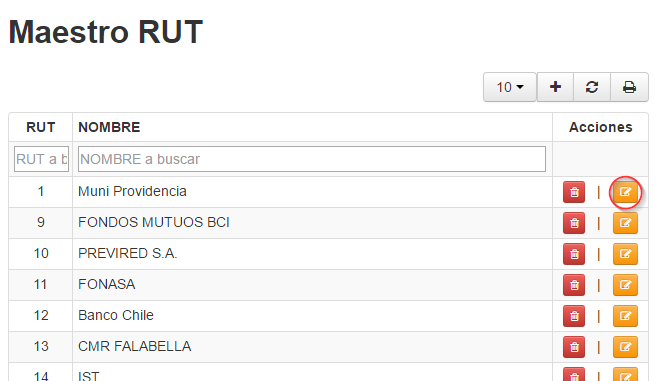Click the print icon button
This screenshot has height=381, width=666.
click(629, 87)
